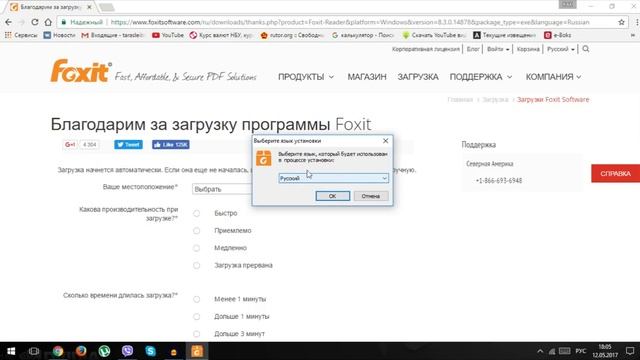Click the red СПРАВКА button
The width and height of the screenshot is (640, 360).
(x=616, y=173)
